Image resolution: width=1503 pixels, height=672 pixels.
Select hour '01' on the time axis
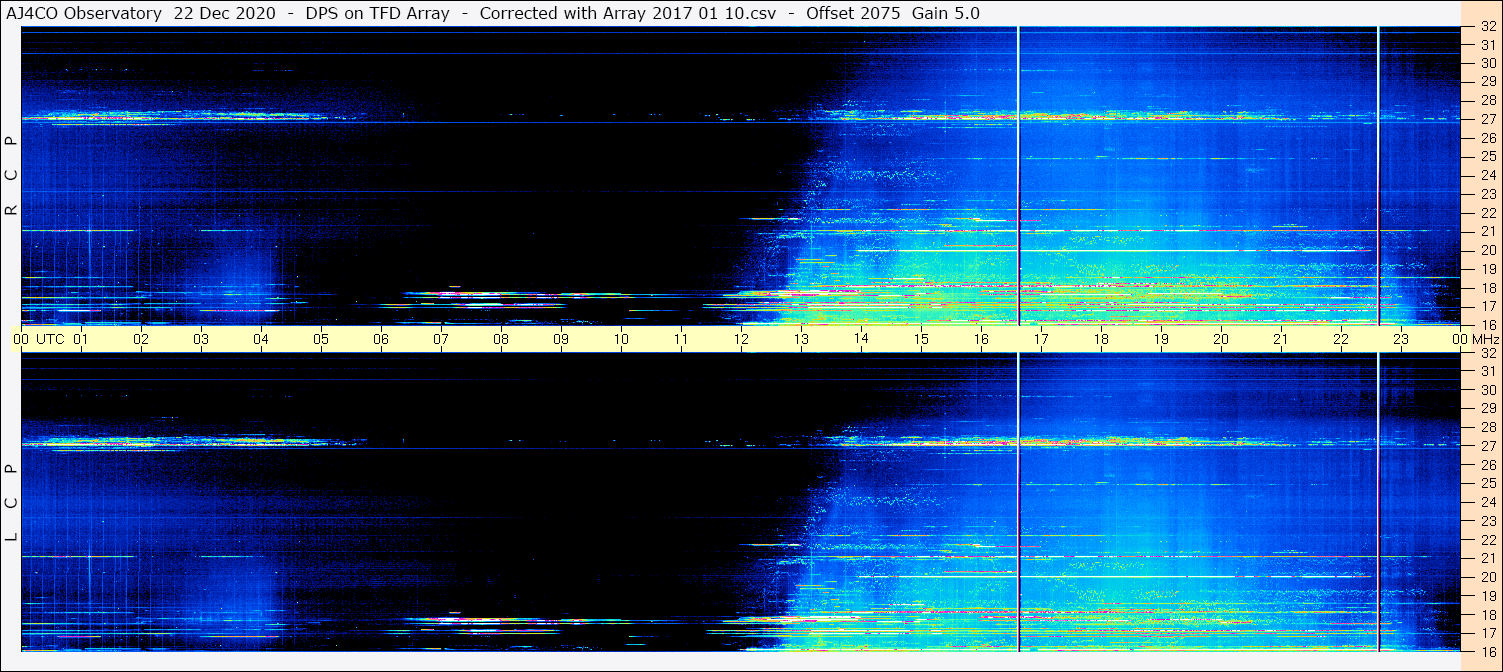pyautogui.click(x=81, y=339)
